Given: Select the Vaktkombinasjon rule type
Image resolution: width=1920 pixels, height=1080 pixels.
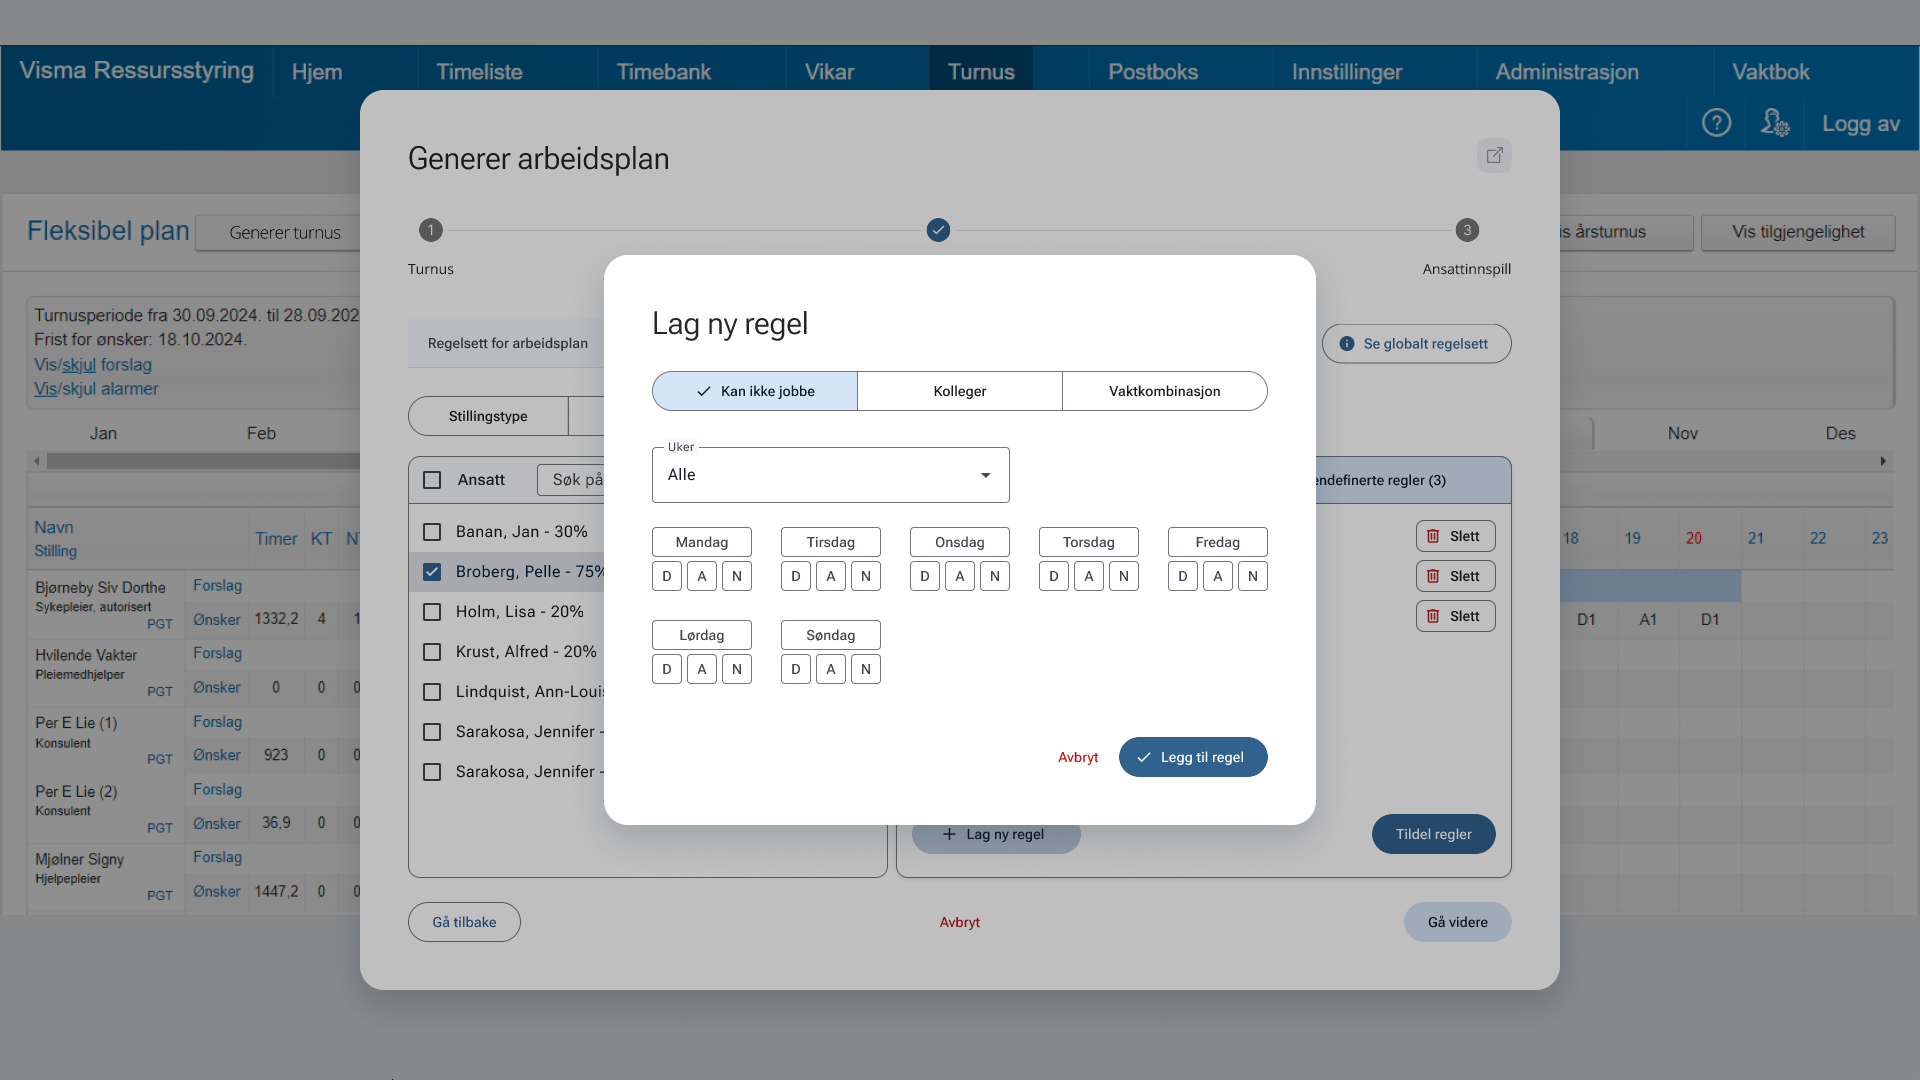Looking at the screenshot, I should tap(1165, 391).
